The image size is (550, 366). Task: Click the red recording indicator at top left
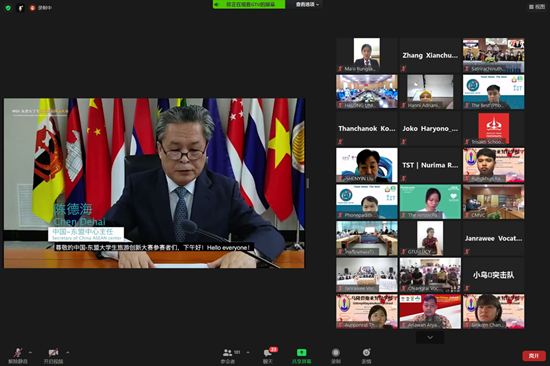coord(41,8)
